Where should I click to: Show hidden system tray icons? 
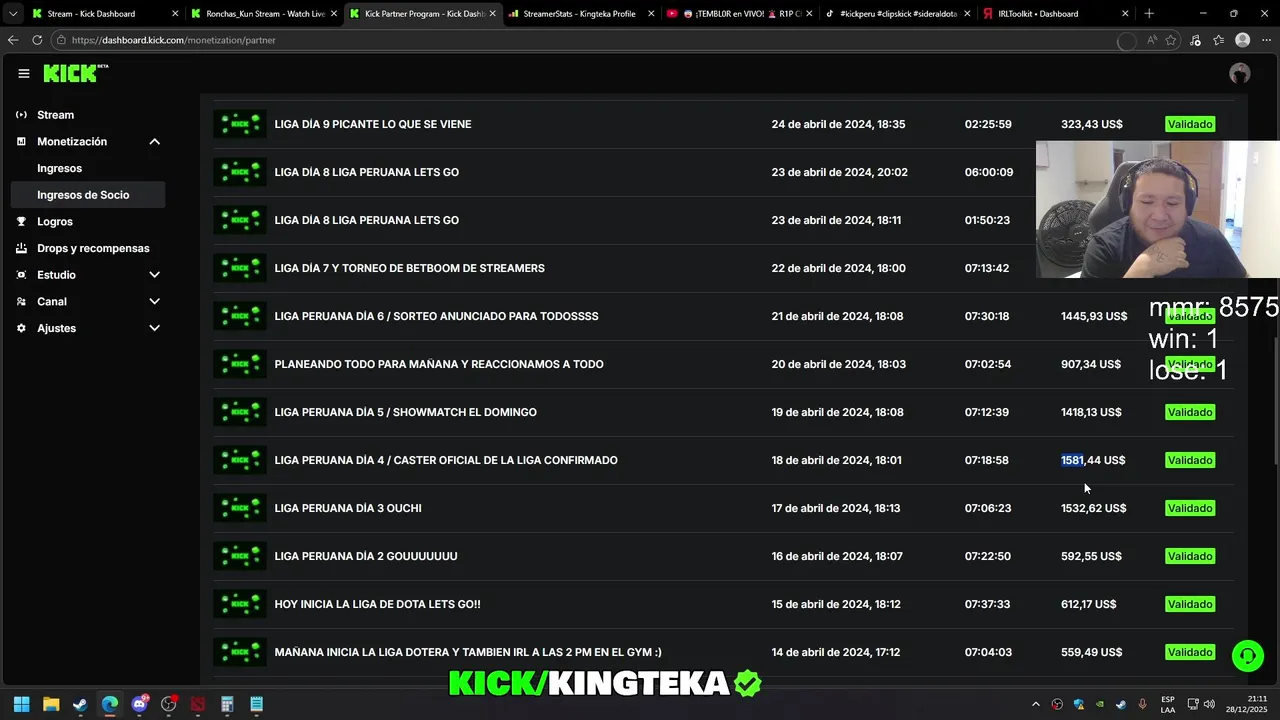click(1036, 704)
